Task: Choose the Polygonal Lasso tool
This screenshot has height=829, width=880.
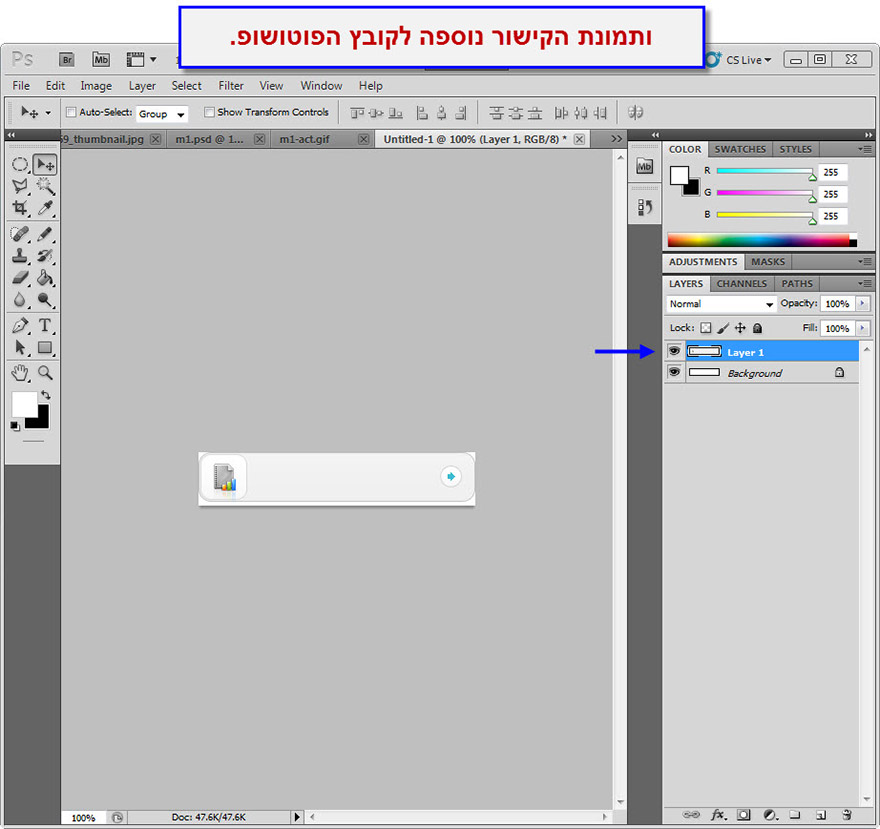Action: click(20, 186)
